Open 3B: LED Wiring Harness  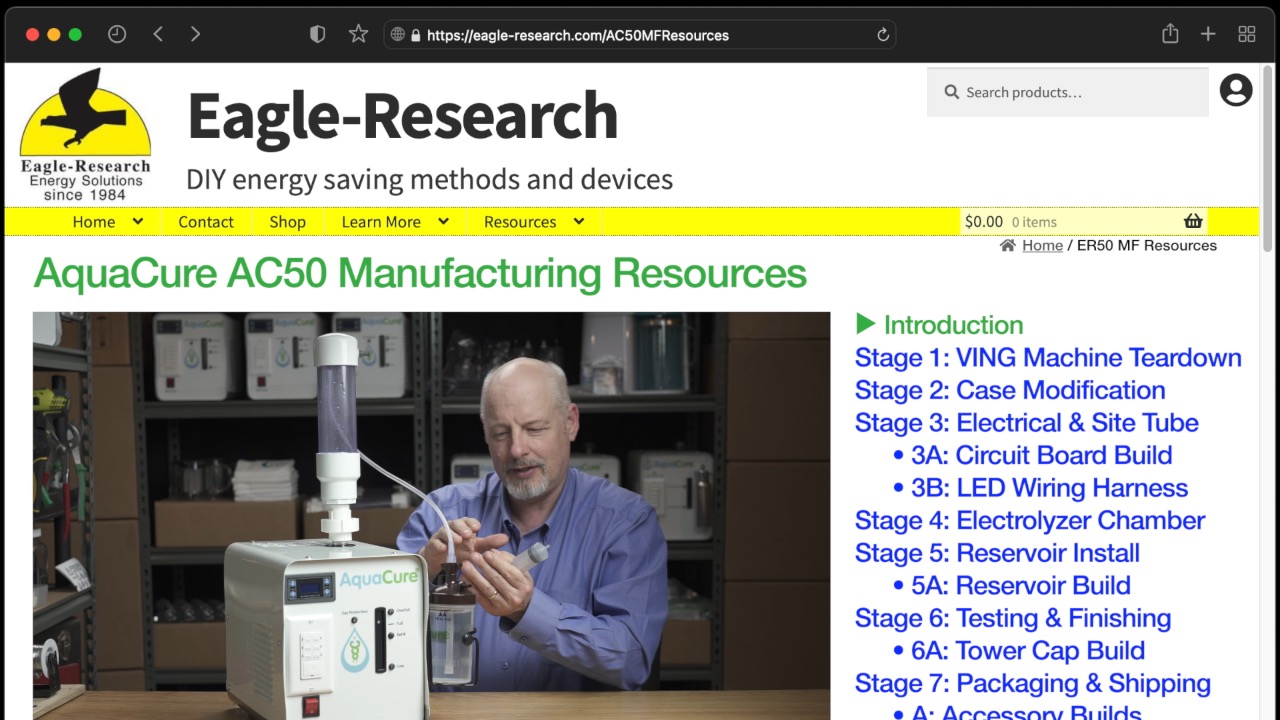pos(1049,487)
